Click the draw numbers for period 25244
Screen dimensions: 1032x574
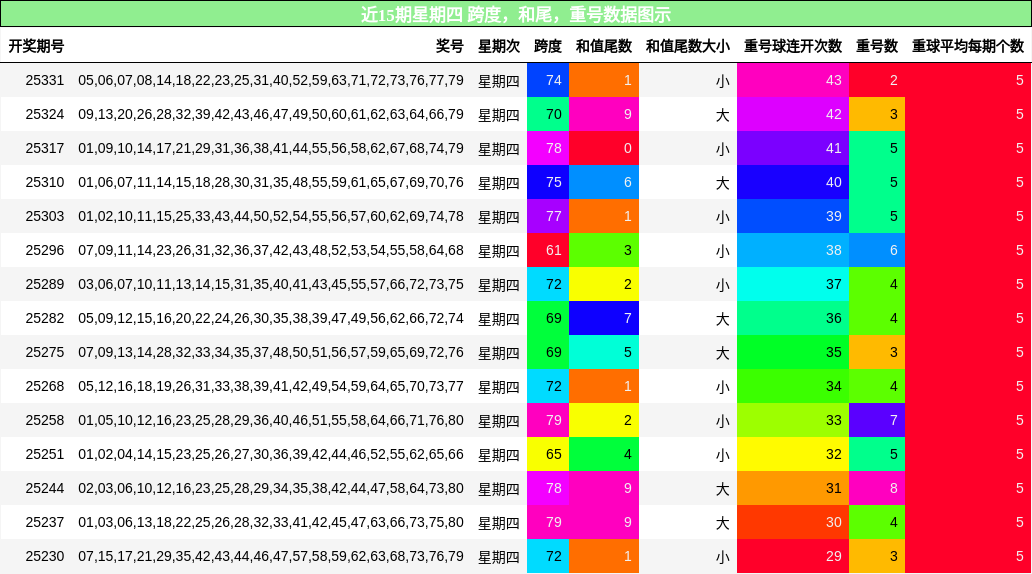coord(271,488)
